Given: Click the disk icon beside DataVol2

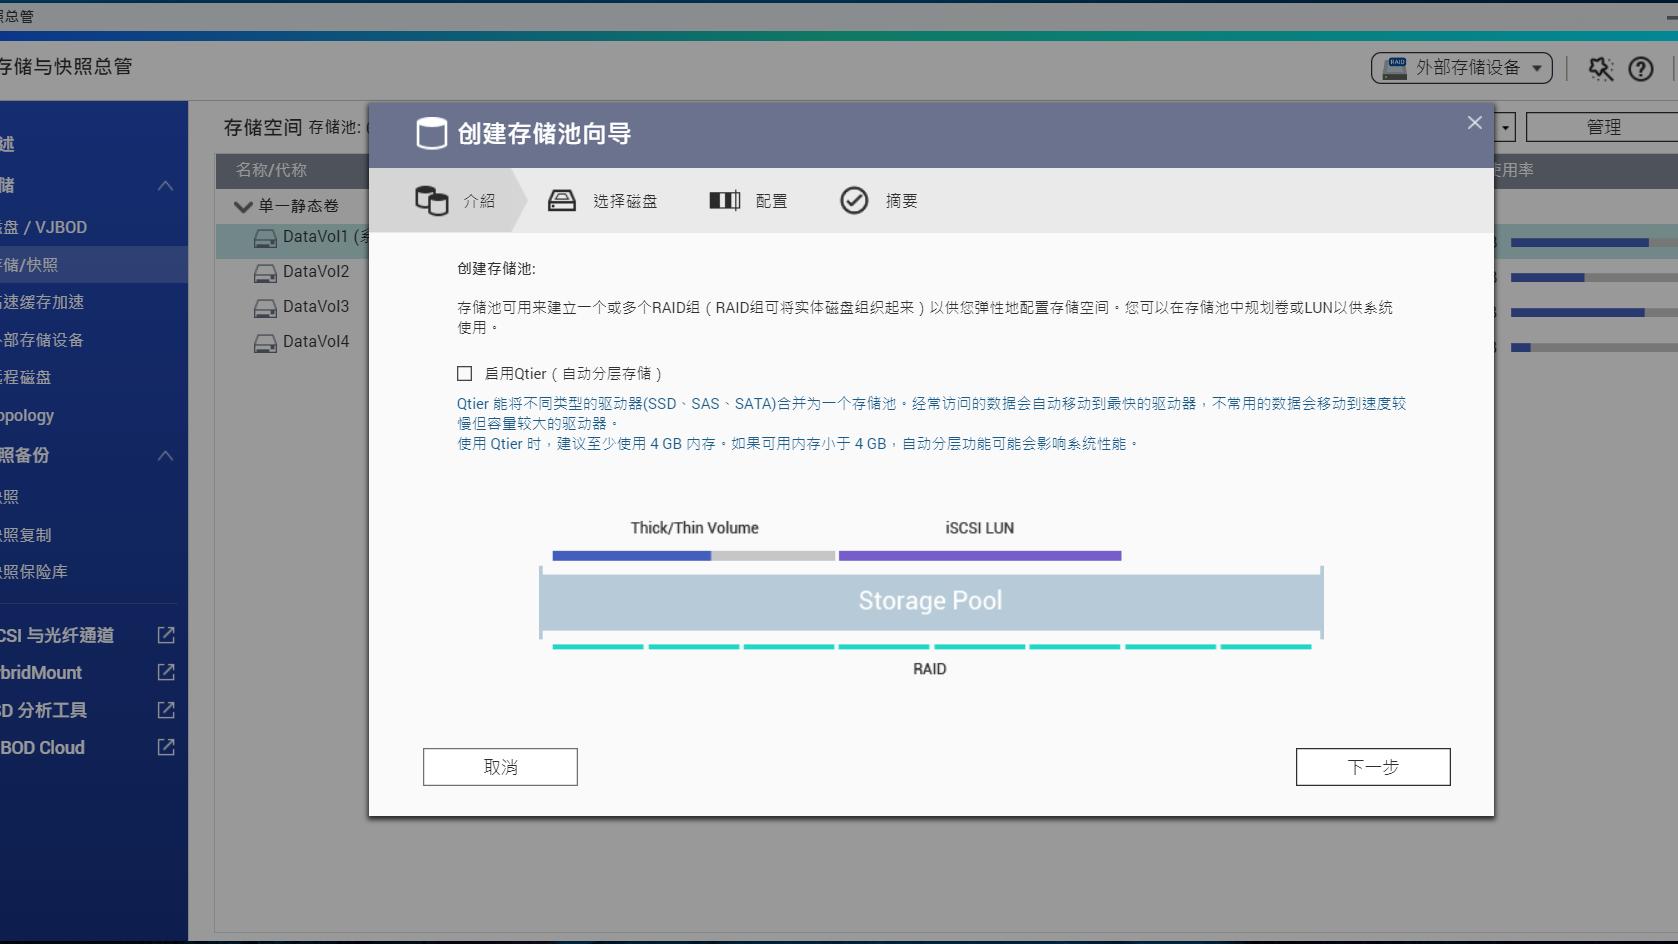Looking at the screenshot, I should click(x=263, y=272).
